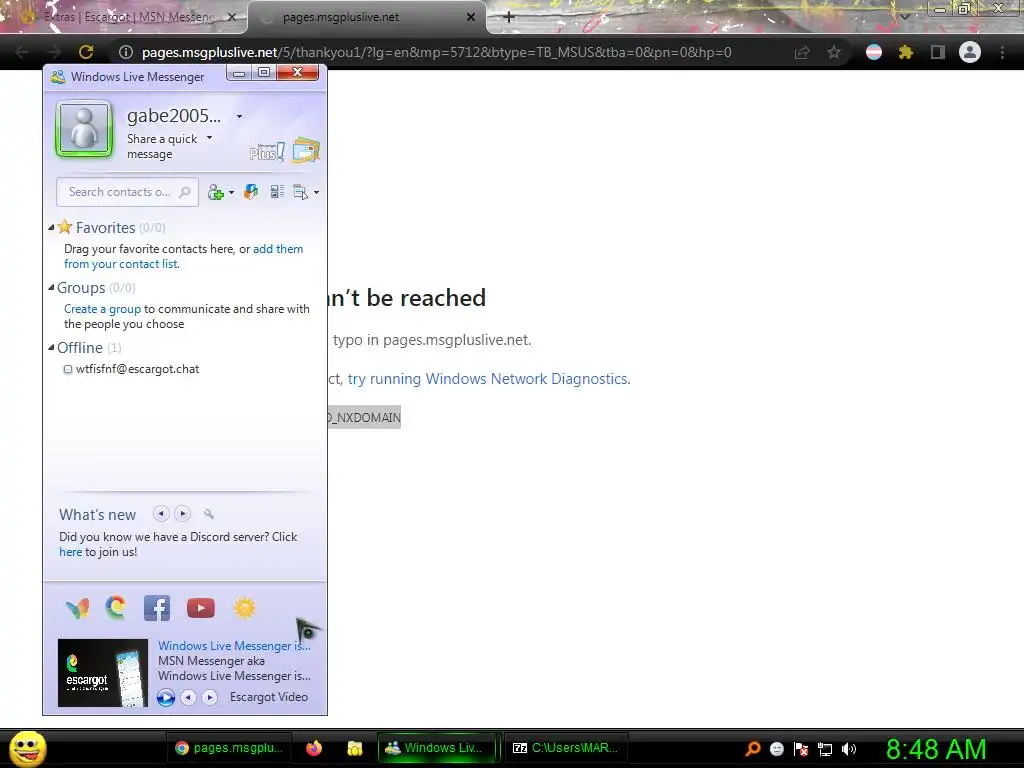Open the add-contact dropdown arrow

(x=231, y=193)
